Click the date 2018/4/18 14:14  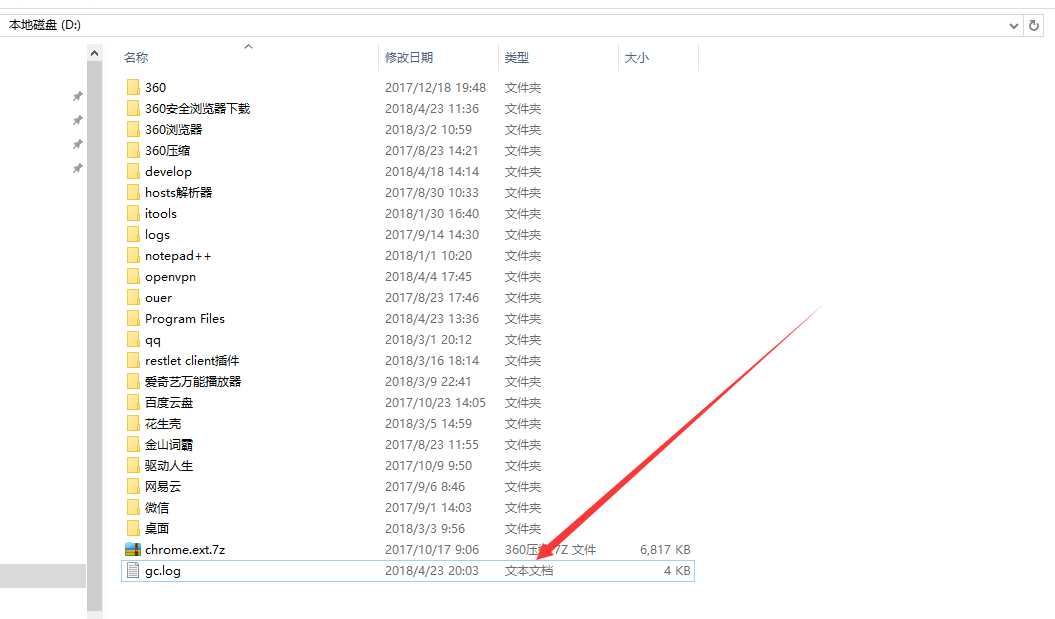432,172
